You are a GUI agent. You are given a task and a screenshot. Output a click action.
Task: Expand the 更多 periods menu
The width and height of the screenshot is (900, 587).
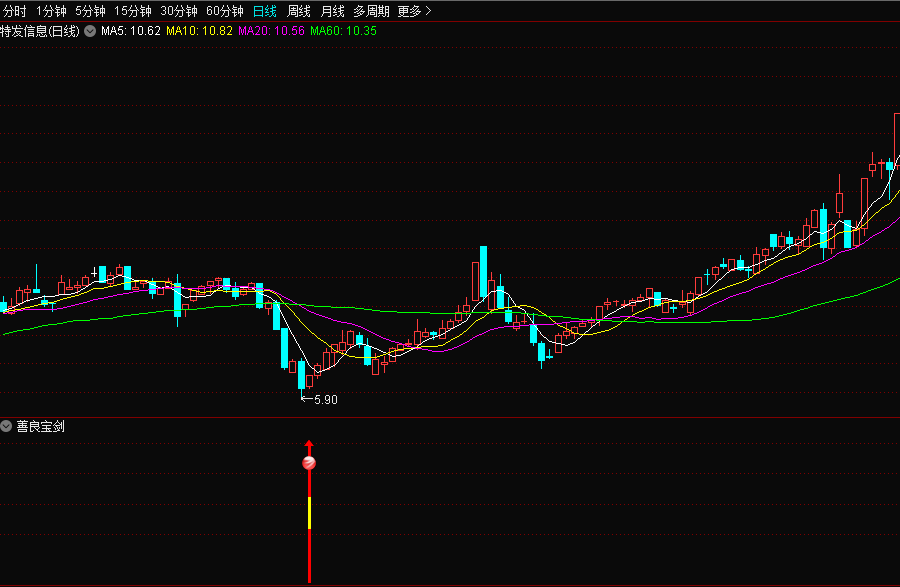pyautogui.click(x=414, y=11)
